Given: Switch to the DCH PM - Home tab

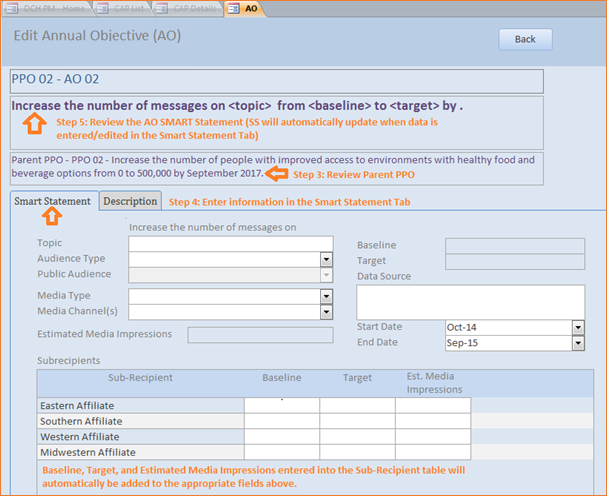Looking at the screenshot, I should point(47,9).
